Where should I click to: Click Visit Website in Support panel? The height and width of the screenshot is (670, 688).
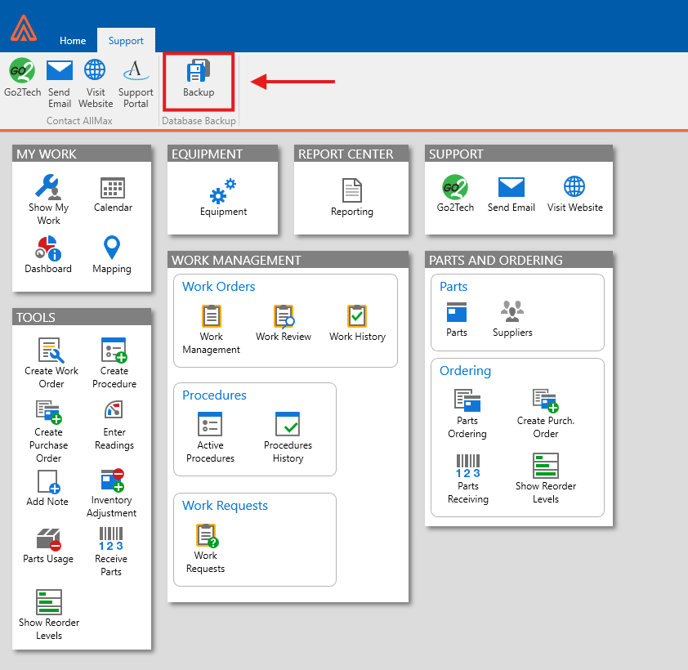click(575, 194)
